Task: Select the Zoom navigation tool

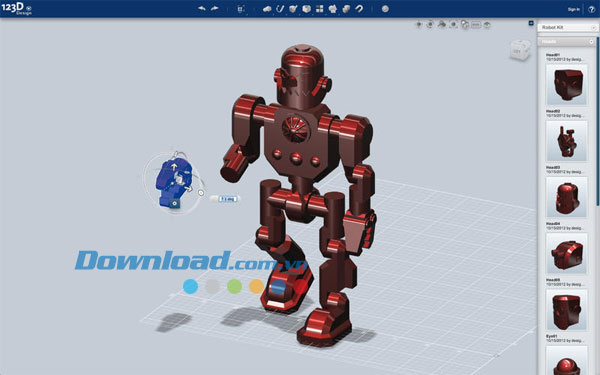Action: (442, 25)
